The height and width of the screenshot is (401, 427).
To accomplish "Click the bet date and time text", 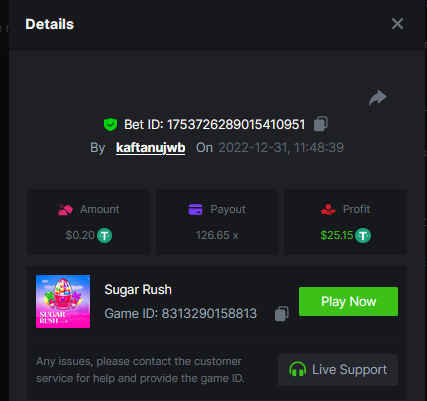I will tap(281, 148).
